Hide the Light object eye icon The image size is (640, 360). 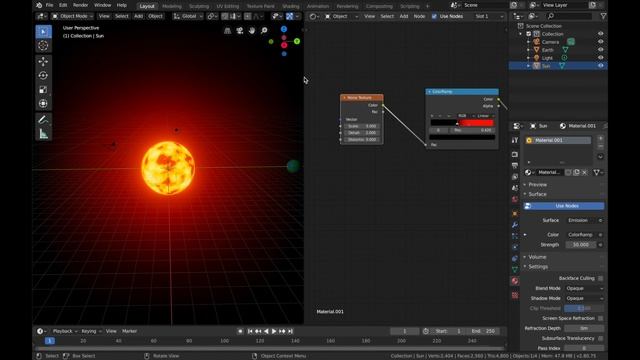600,58
